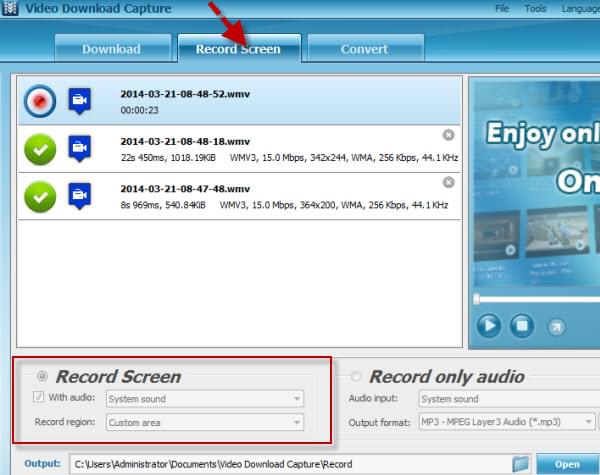Screen dimensions: 600x475
Task: Switch to the Convert tab
Action: pyautogui.click(x=365, y=48)
